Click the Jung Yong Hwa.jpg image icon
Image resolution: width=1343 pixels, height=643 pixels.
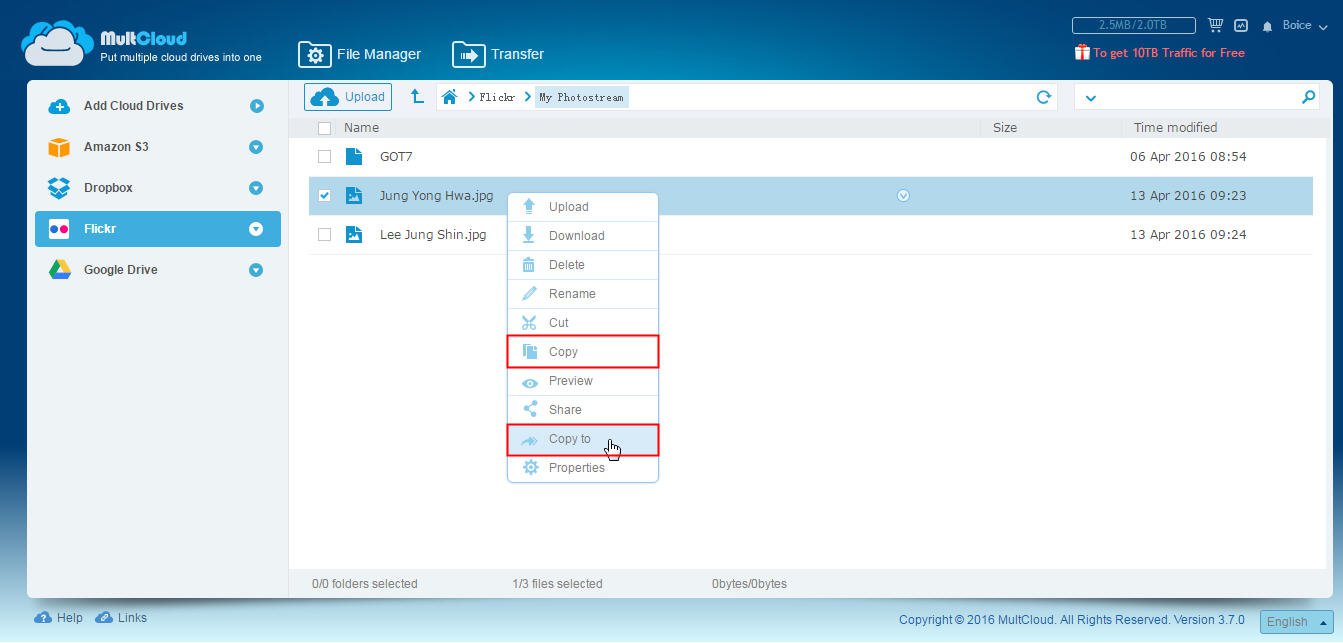[353, 196]
